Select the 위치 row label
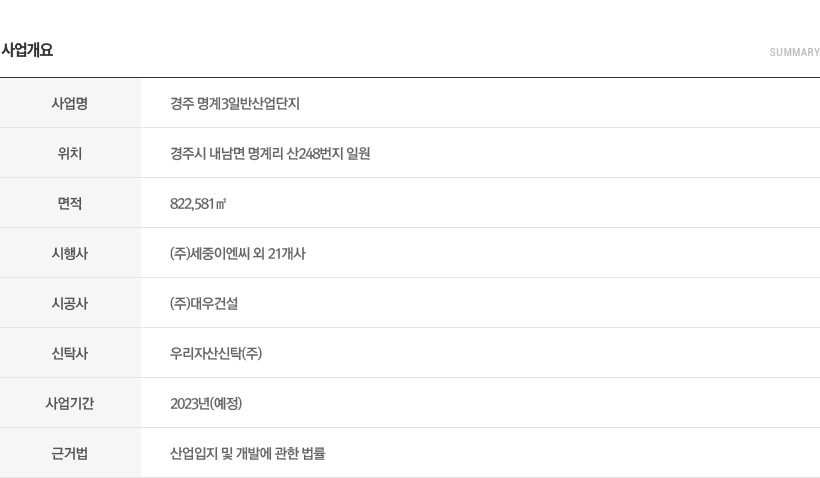The width and height of the screenshot is (820, 478). click(70, 153)
